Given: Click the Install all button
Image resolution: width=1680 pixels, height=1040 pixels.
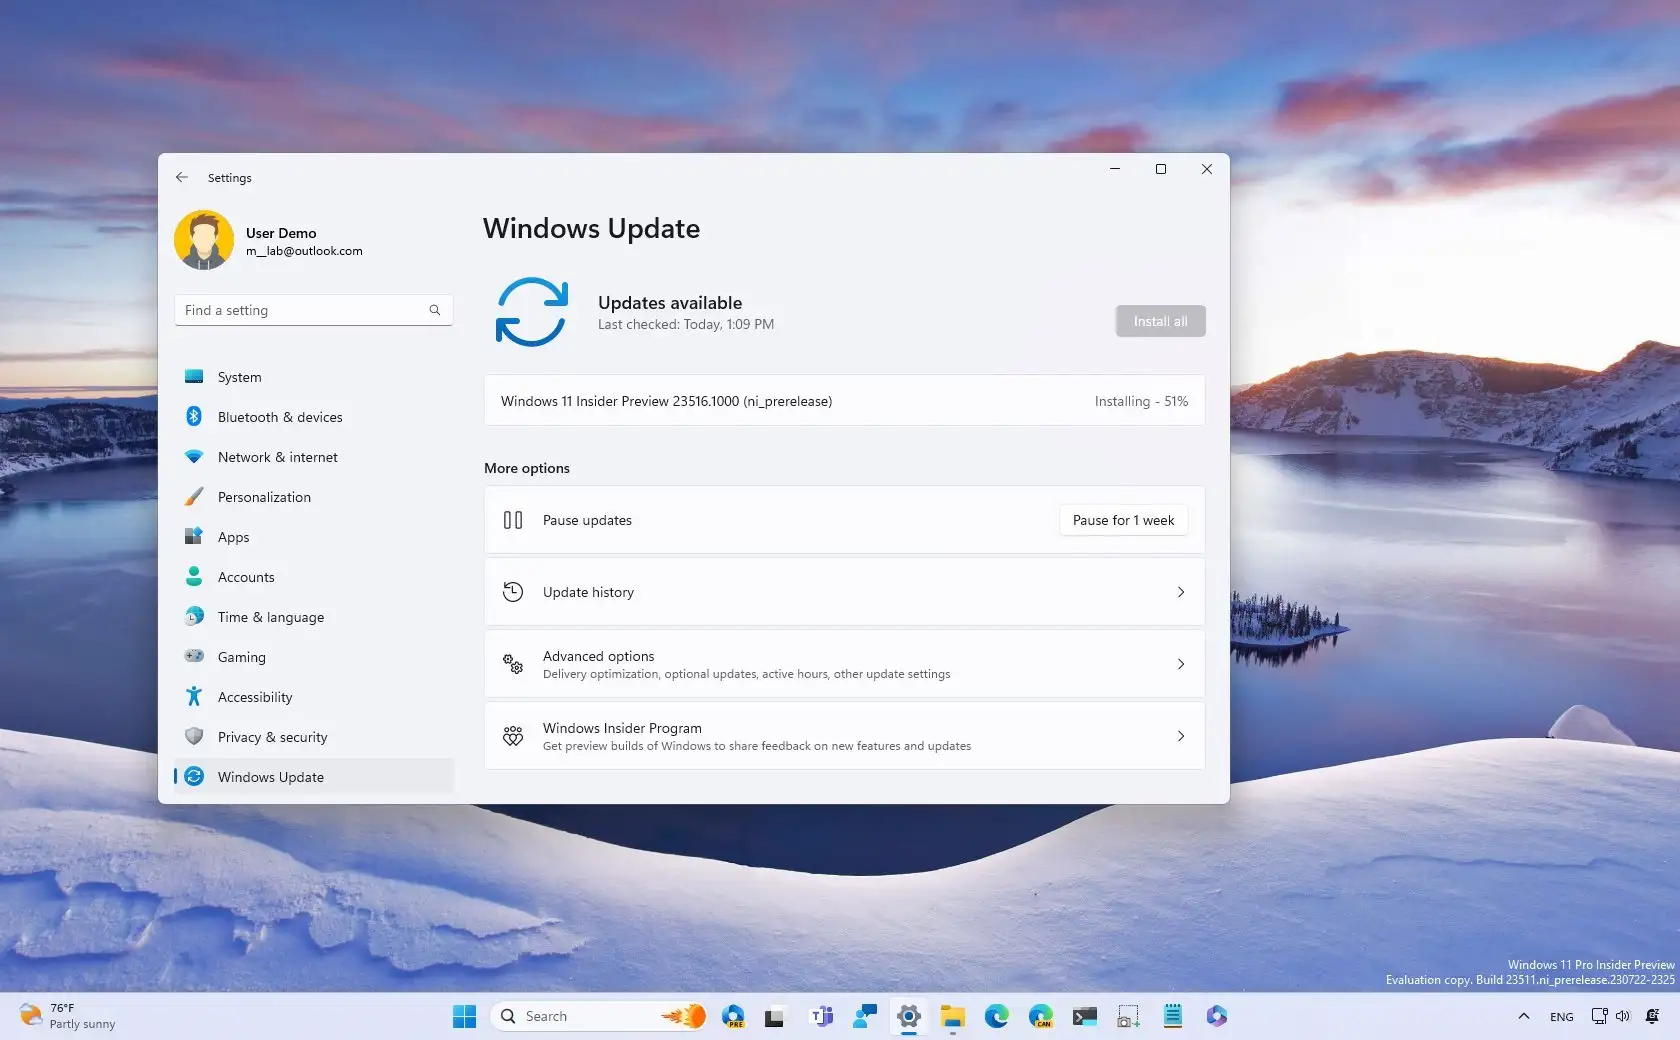Looking at the screenshot, I should (x=1159, y=321).
